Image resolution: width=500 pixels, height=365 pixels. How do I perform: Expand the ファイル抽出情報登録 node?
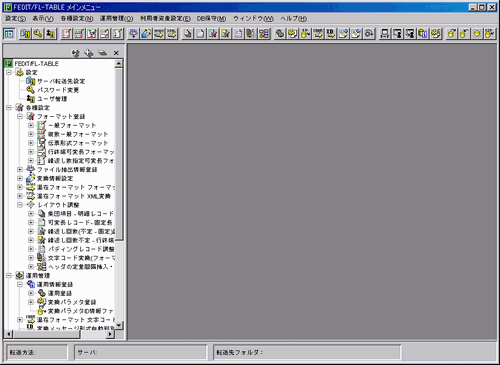[x=20, y=169]
